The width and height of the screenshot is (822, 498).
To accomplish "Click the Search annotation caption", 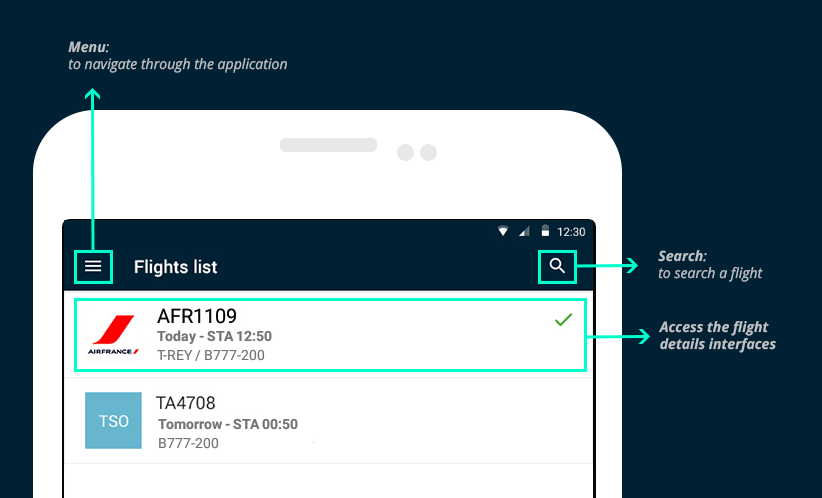I will [710, 265].
